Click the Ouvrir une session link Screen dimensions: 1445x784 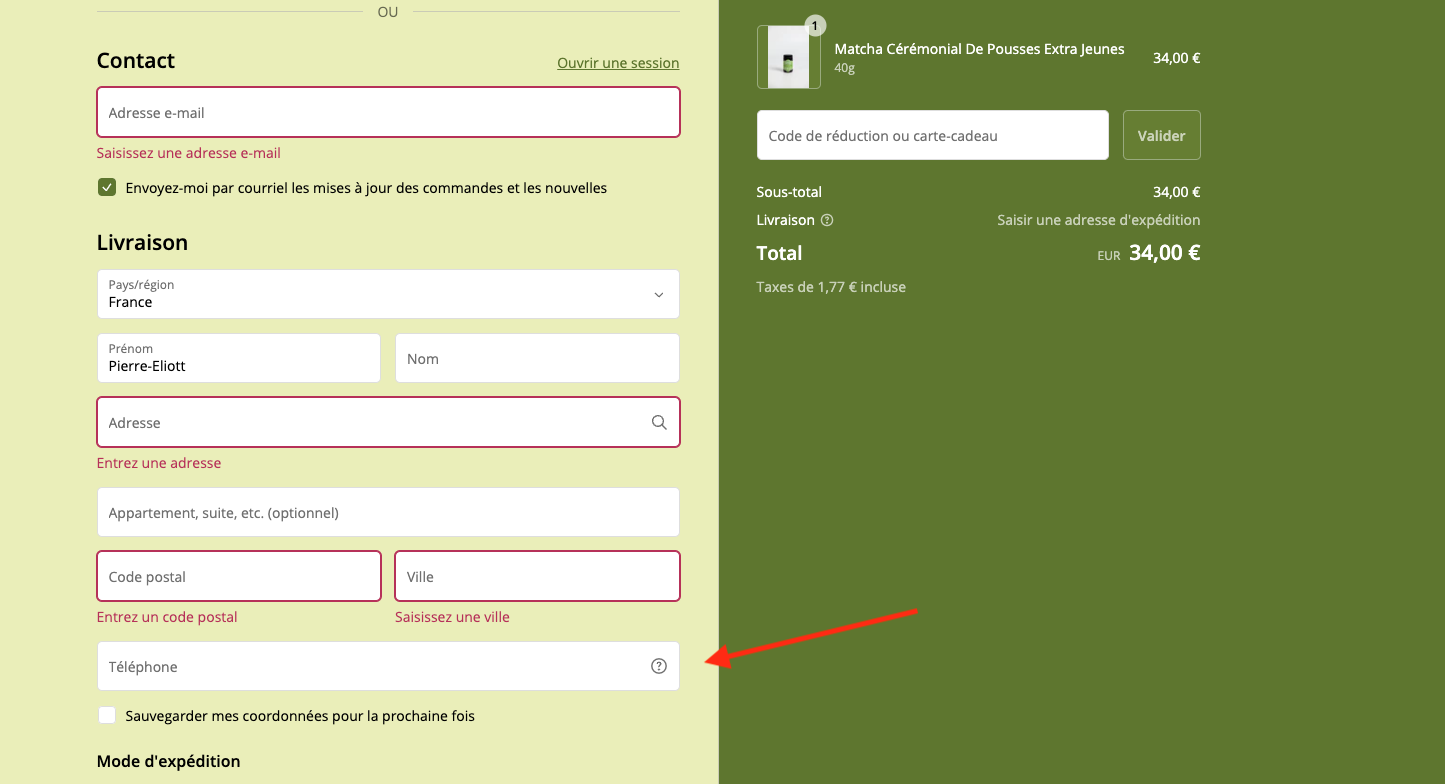click(618, 63)
